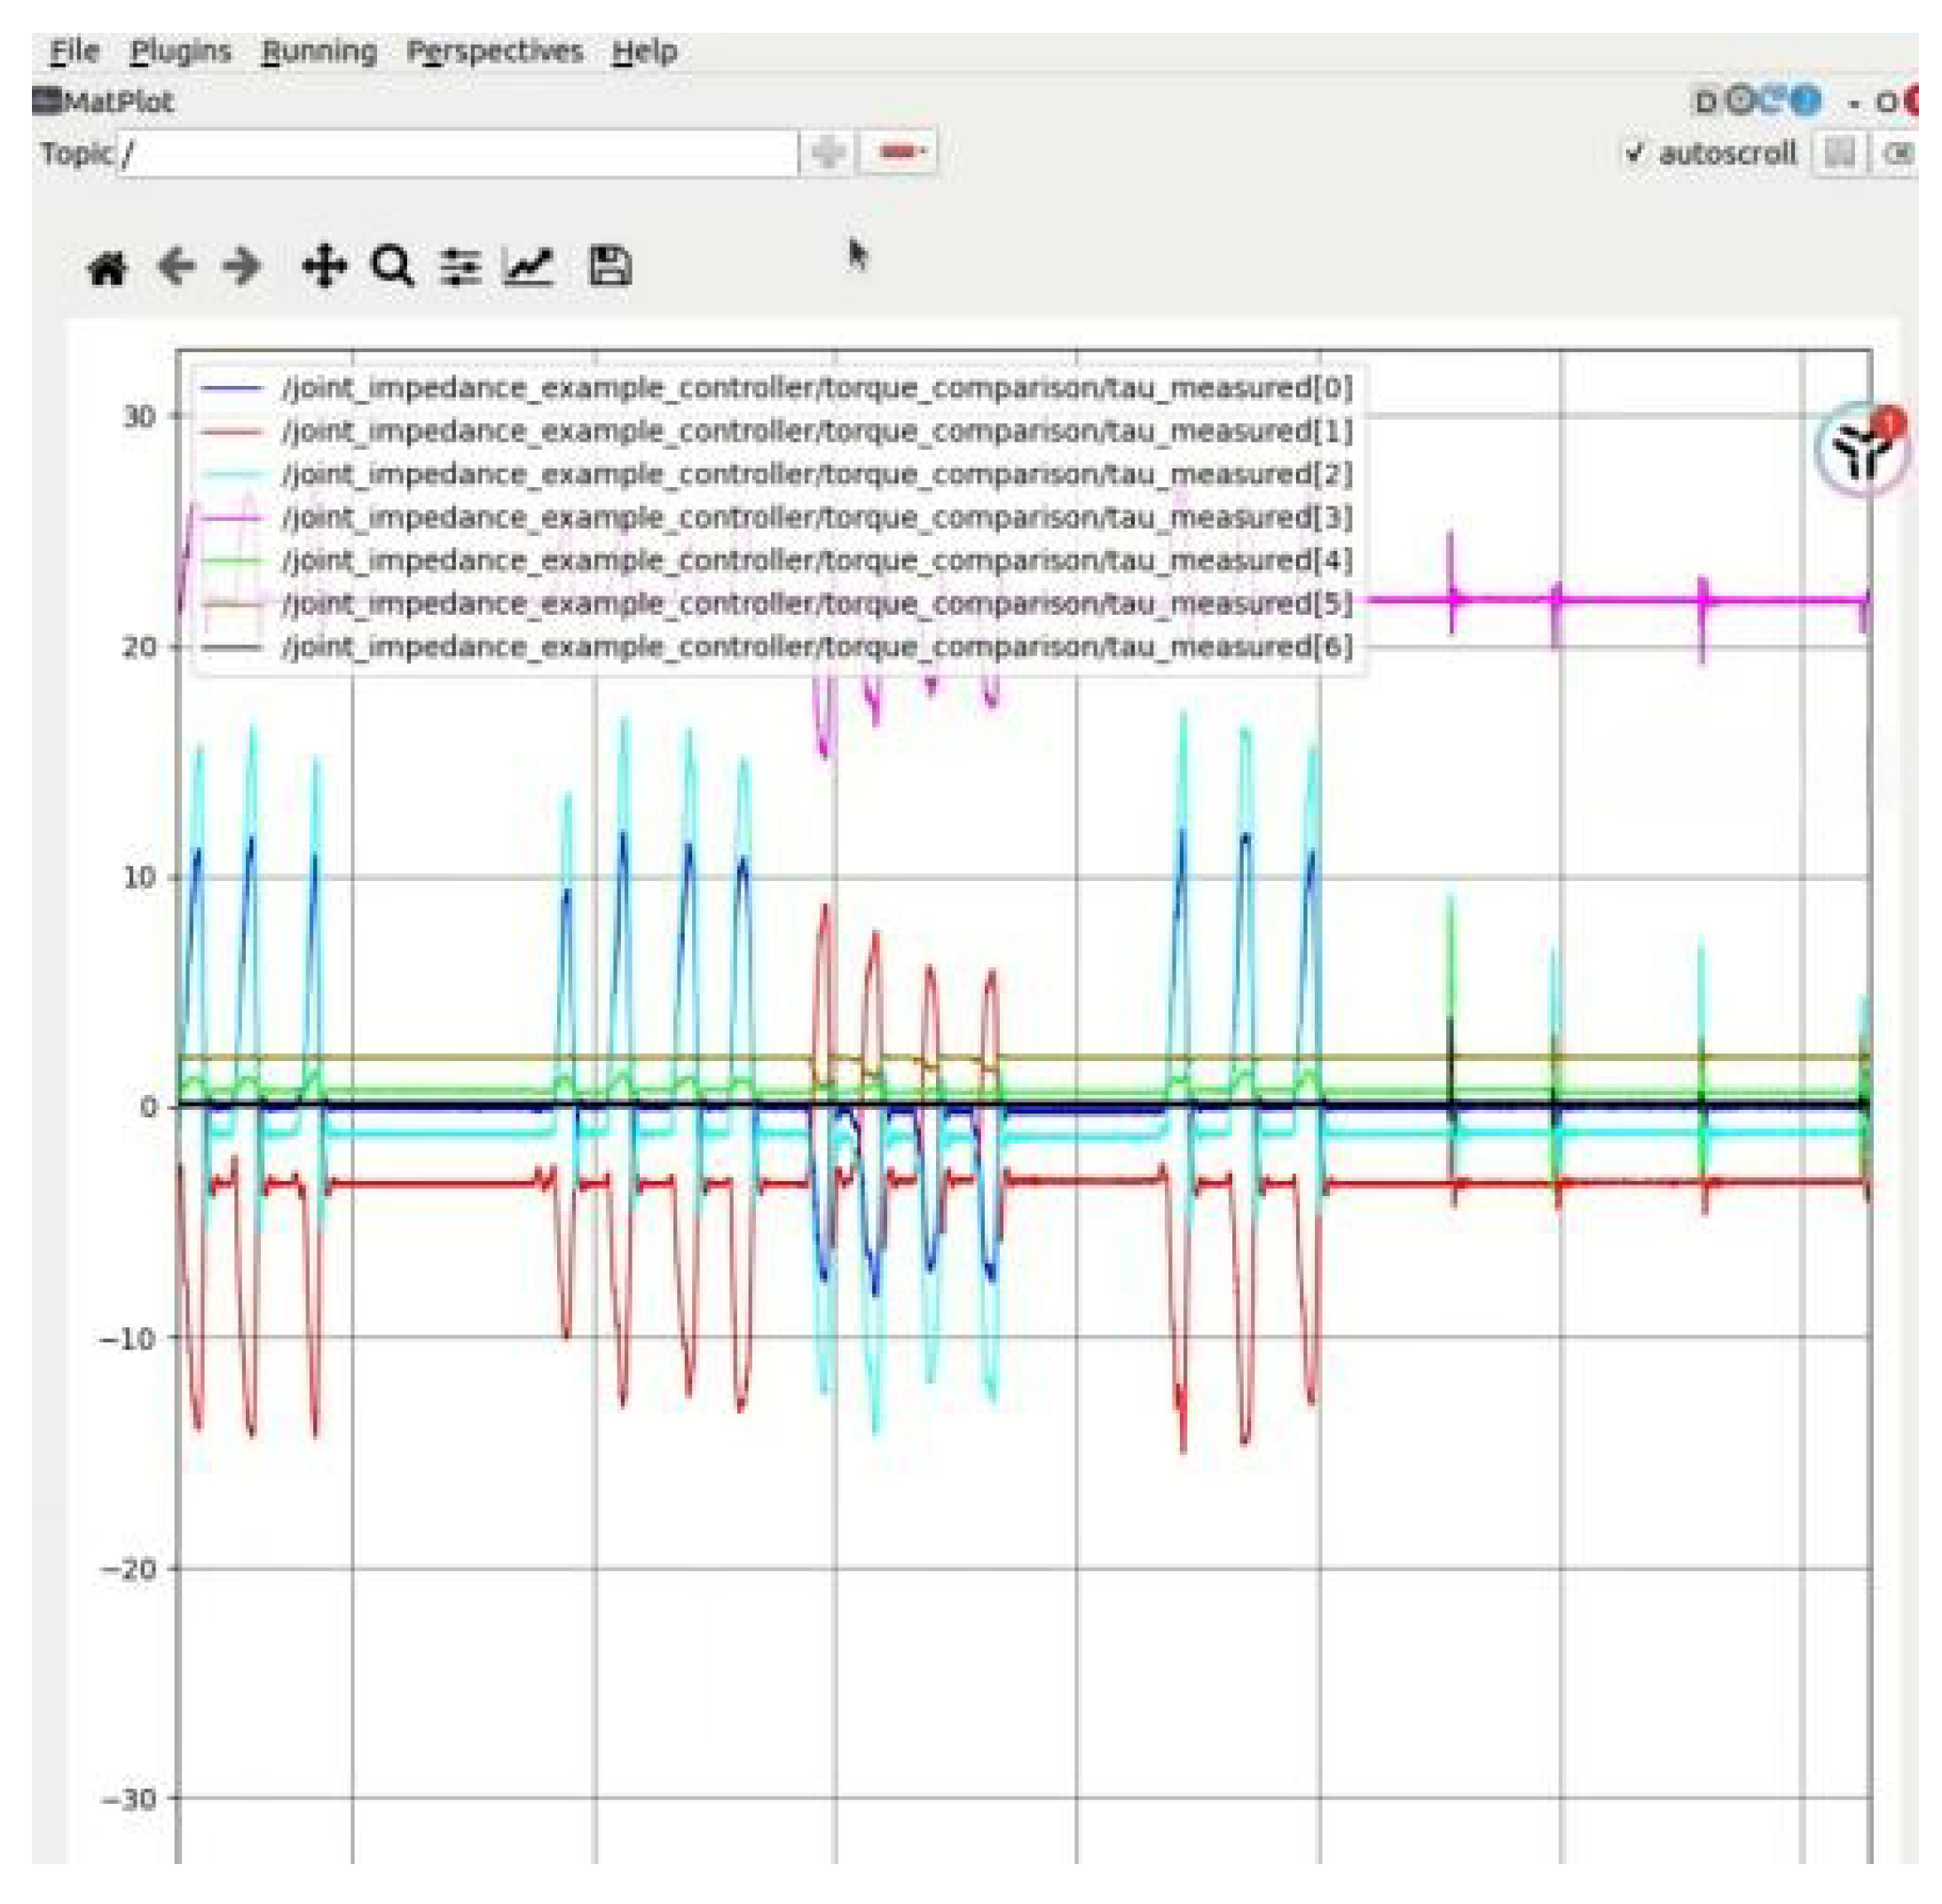The width and height of the screenshot is (1942, 1904).
Task: Go forward to next plot view
Action: [x=242, y=267]
